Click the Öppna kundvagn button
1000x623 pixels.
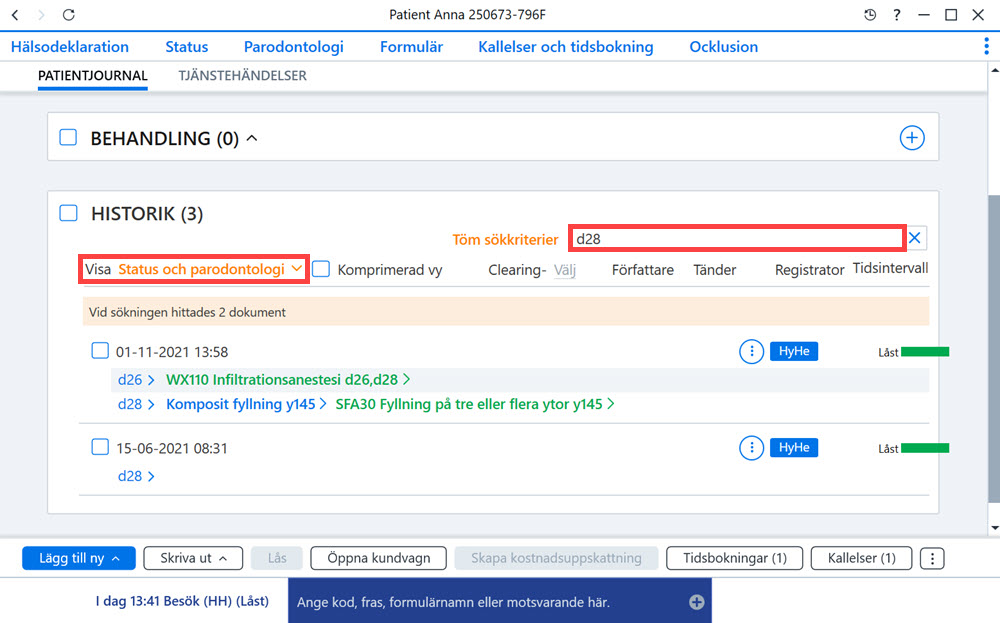378,558
